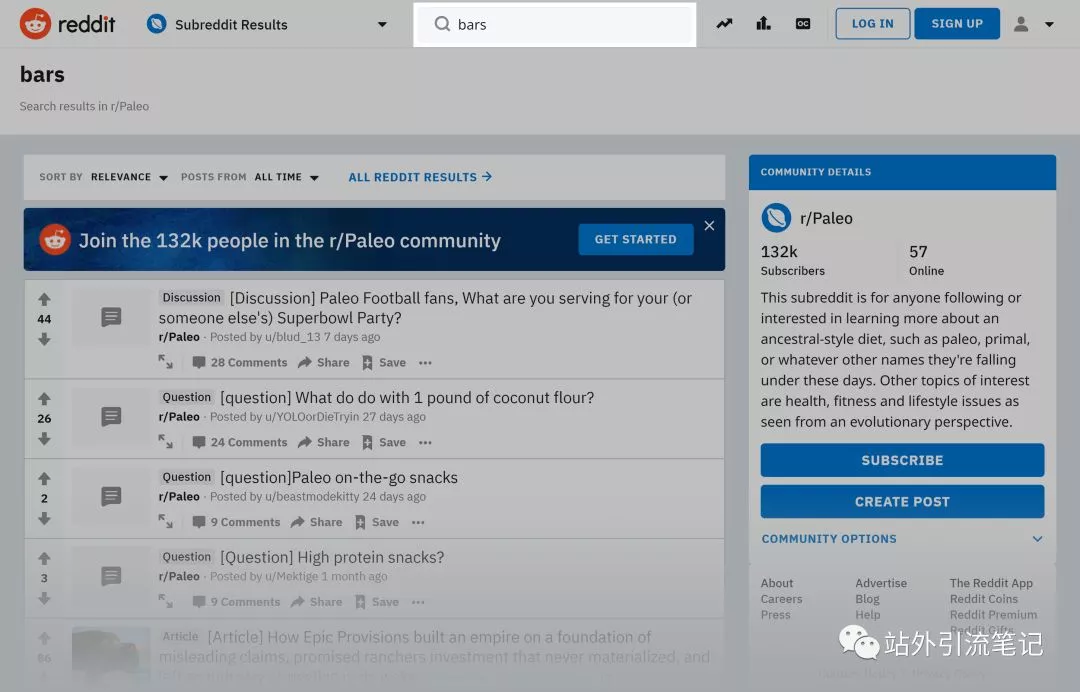Open more options for on-the-go snacks post
The height and width of the screenshot is (692, 1080).
(x=418, y=523)
